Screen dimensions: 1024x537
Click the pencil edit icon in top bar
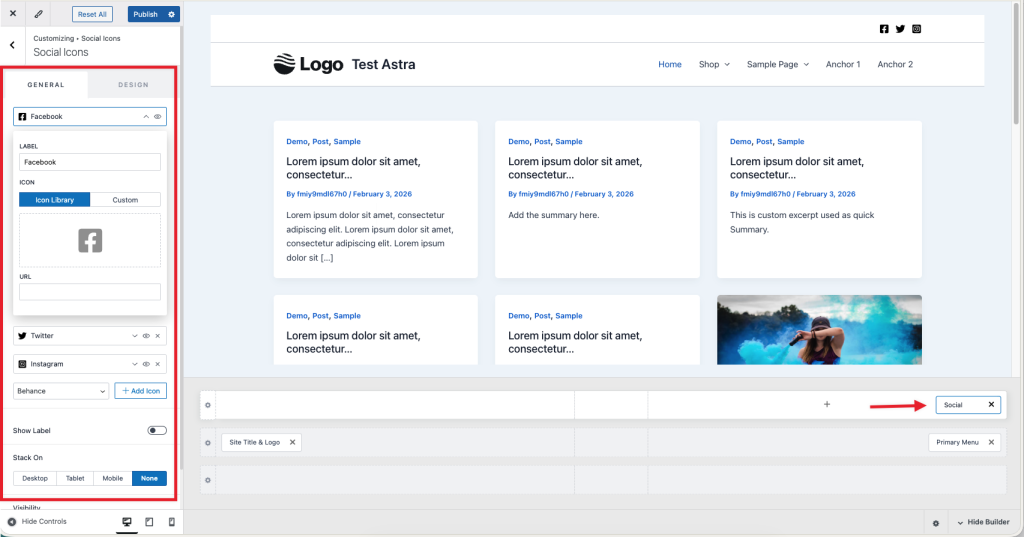tap(39, 14)
